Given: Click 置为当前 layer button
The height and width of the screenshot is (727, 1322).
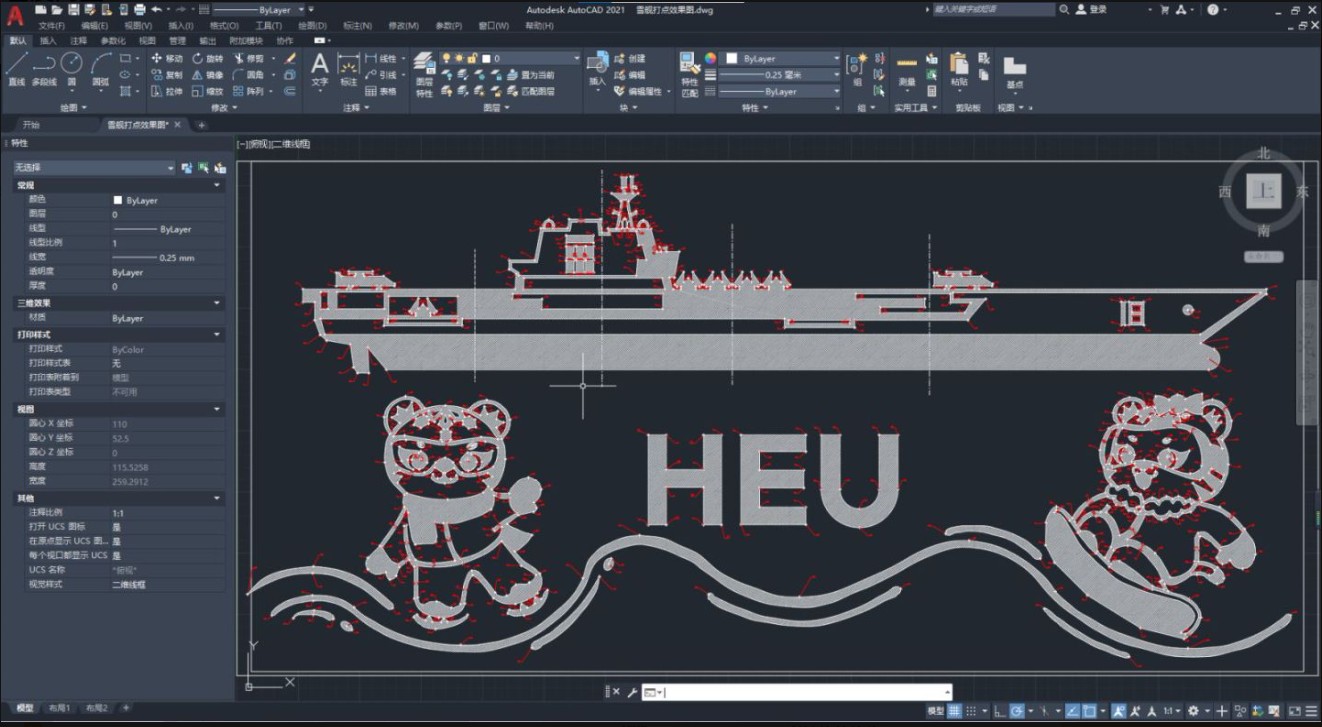Looking at the screenshot, I should tap(530, 75).
